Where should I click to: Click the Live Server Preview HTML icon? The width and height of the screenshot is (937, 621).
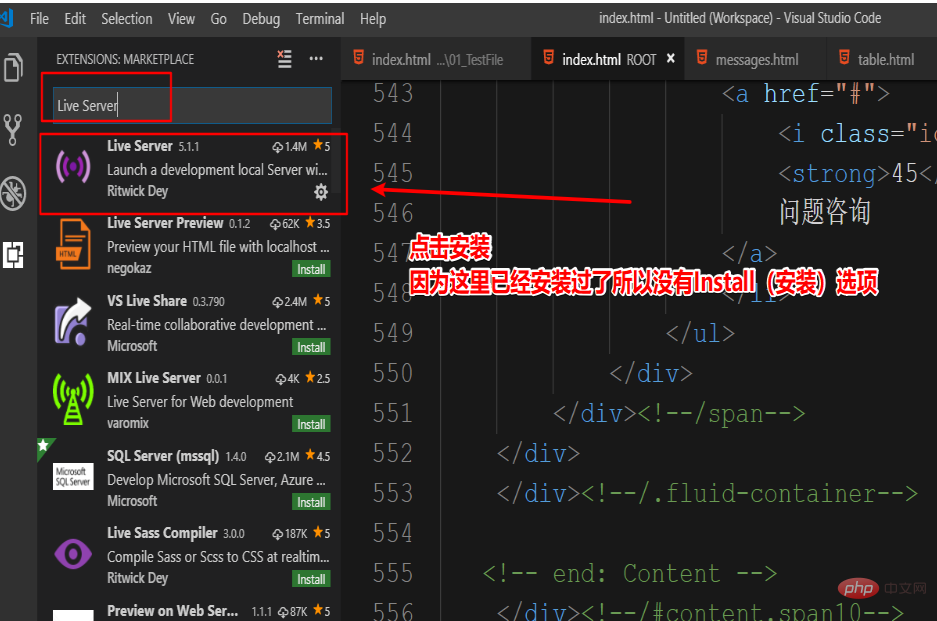click(x=73, y=244)
